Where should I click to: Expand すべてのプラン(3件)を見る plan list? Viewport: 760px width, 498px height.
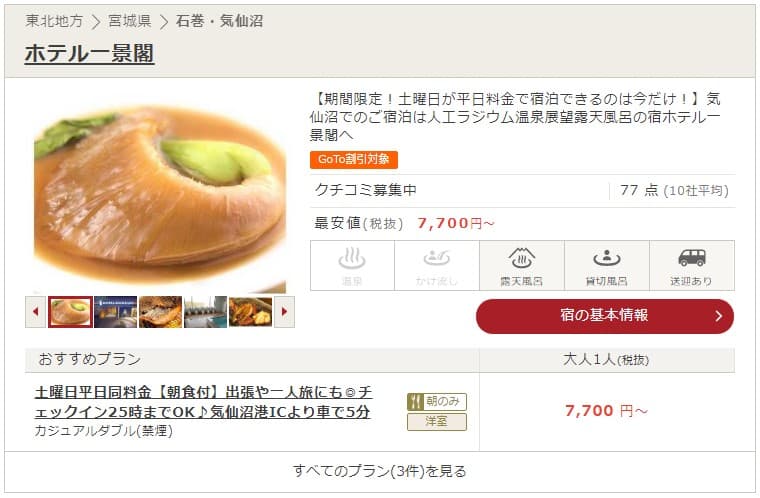pyautogui.click(x=380, y=471)
